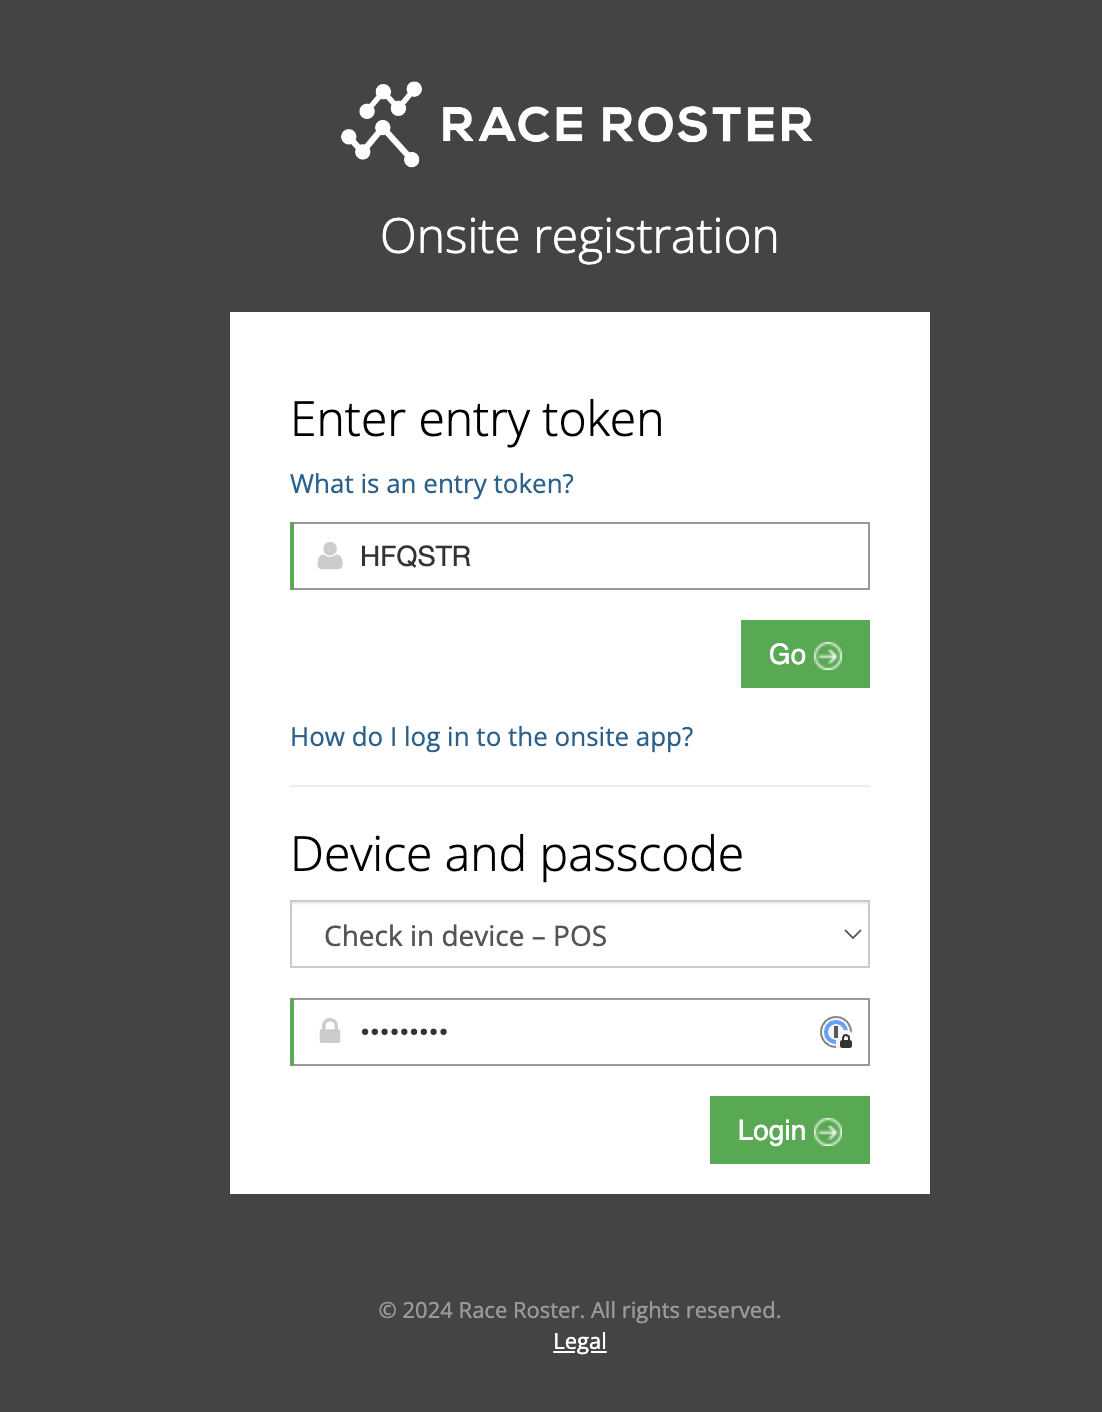Click the user icon in token field
Image resolution: width=1102 pixels, height=1412 pixels.
tap(330, 556)
